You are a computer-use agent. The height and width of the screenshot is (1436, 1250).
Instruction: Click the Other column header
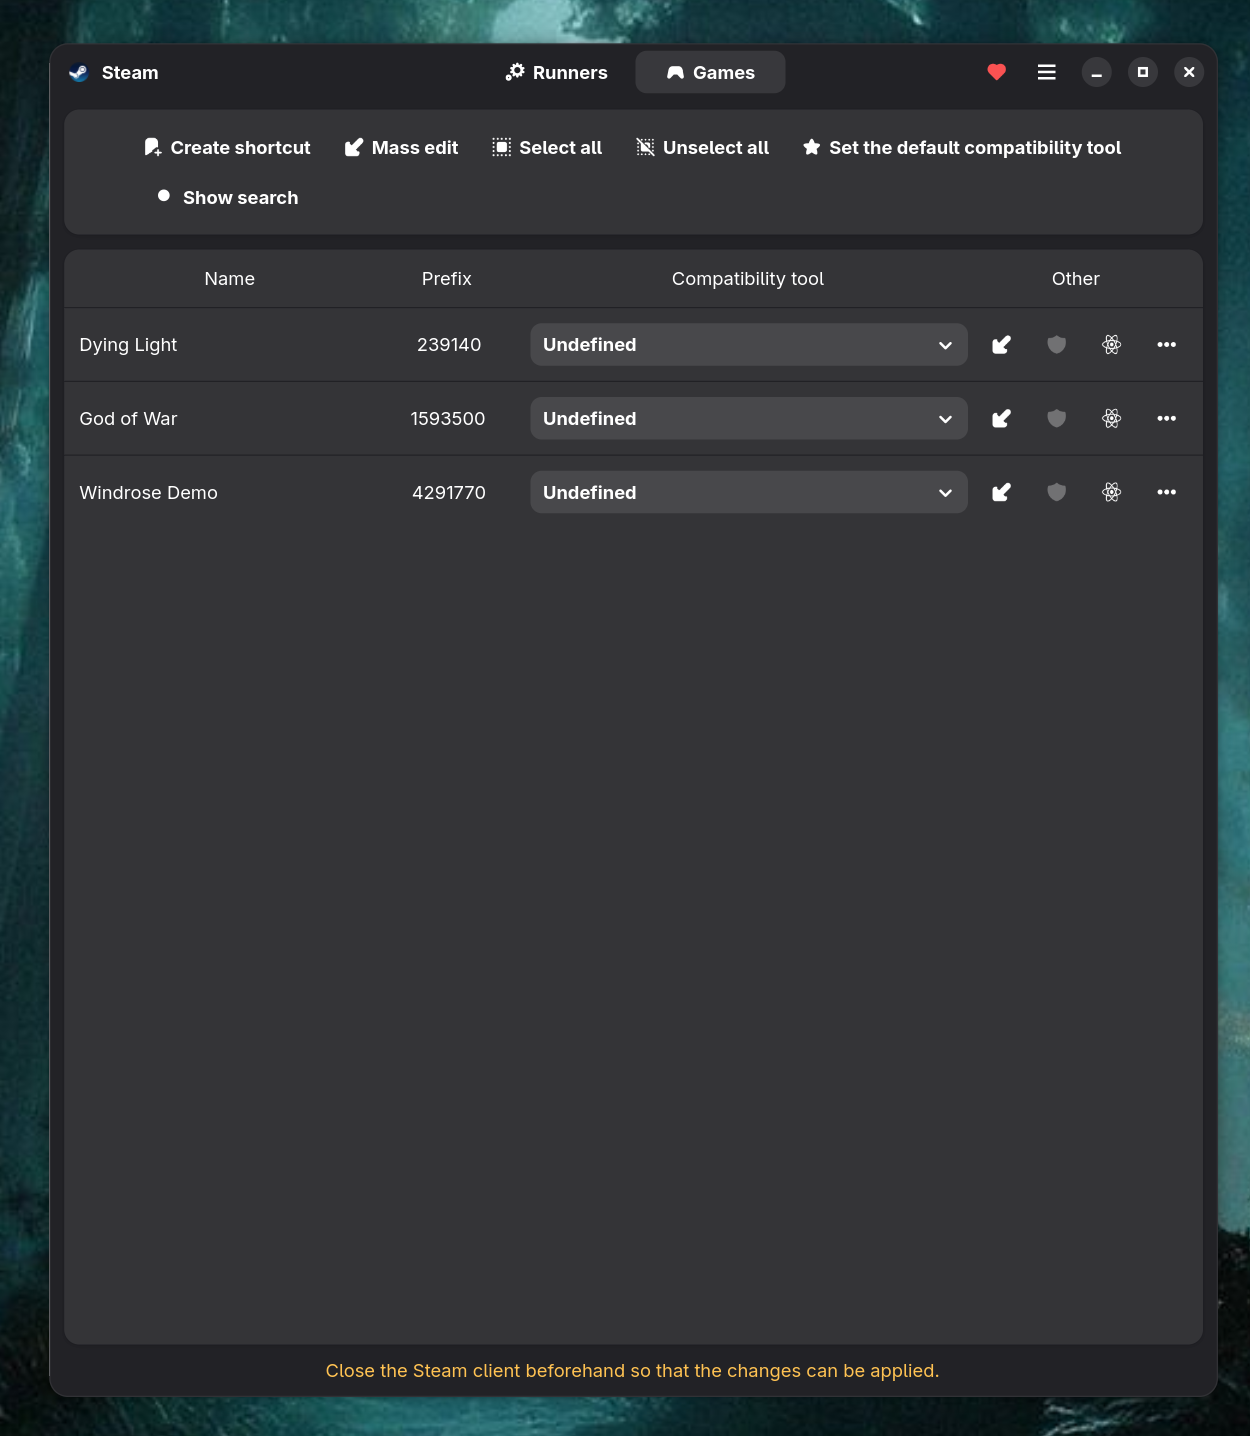1076,279
